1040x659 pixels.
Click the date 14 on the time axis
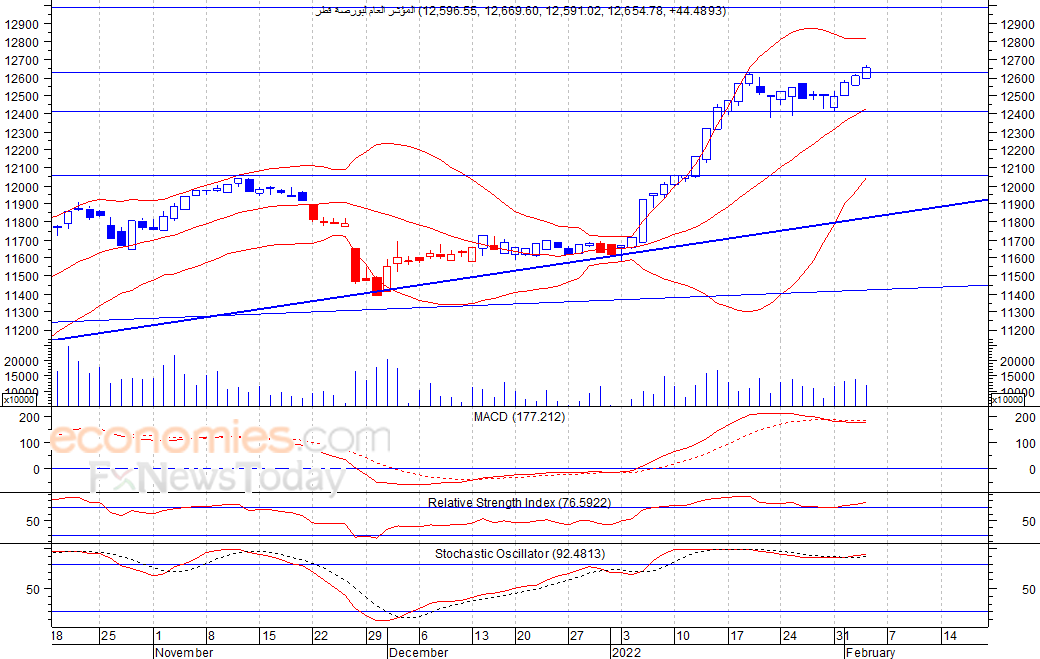tap(950, 636)
